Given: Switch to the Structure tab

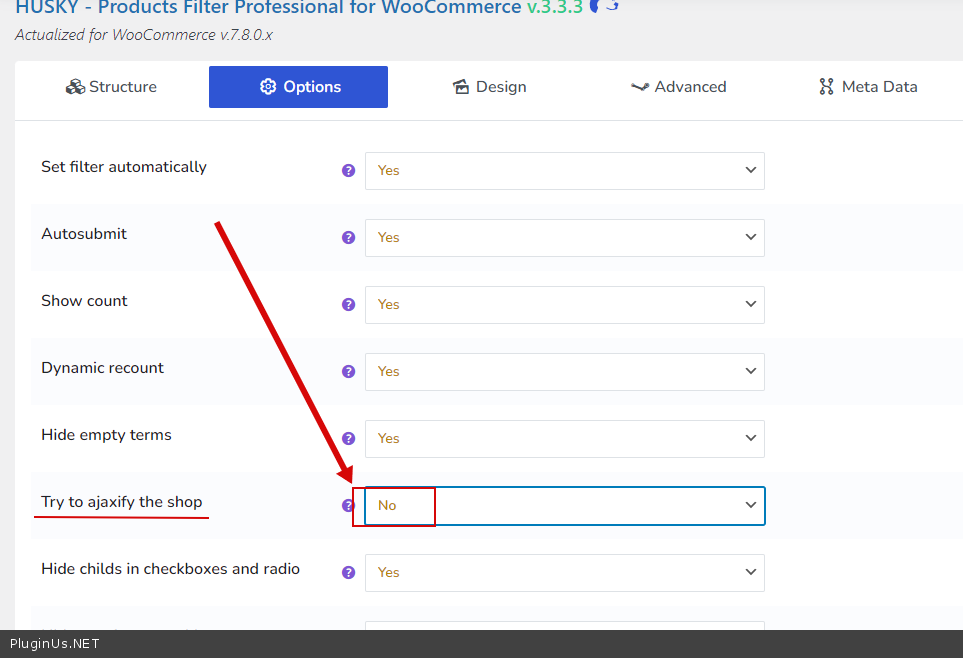Looking at the screenshot, I should [111, 87].
